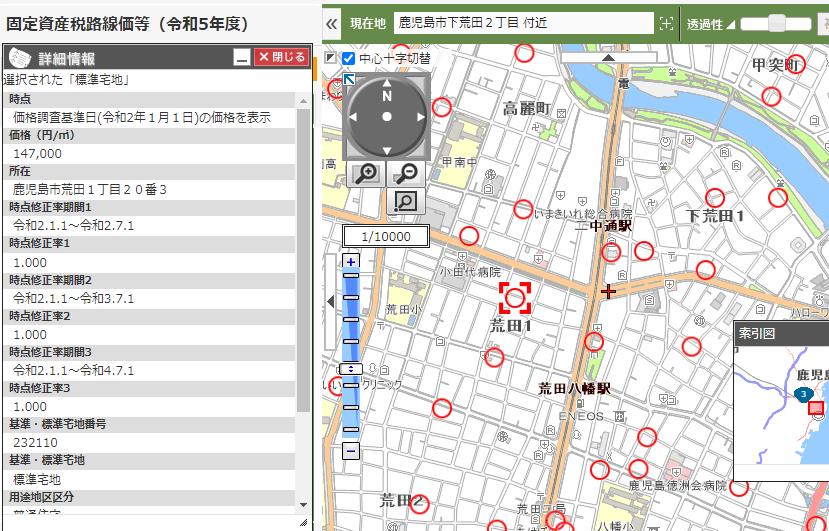The height and width of the screenshot is (531, 829).
Task: Click the zoom-in magnifier icon
Action: pyautogui.click(x=367, y=174)
